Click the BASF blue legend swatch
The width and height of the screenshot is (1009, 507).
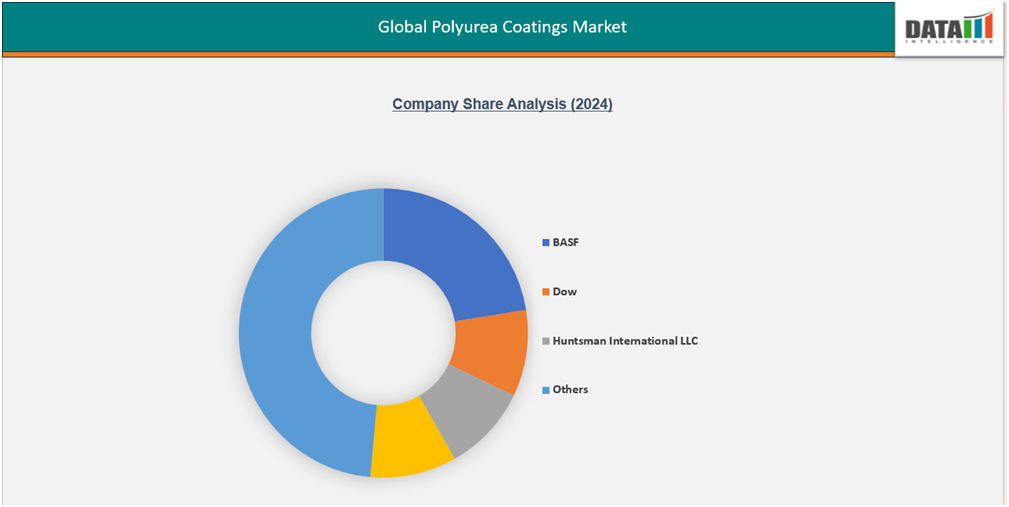(x=546, y=243)
